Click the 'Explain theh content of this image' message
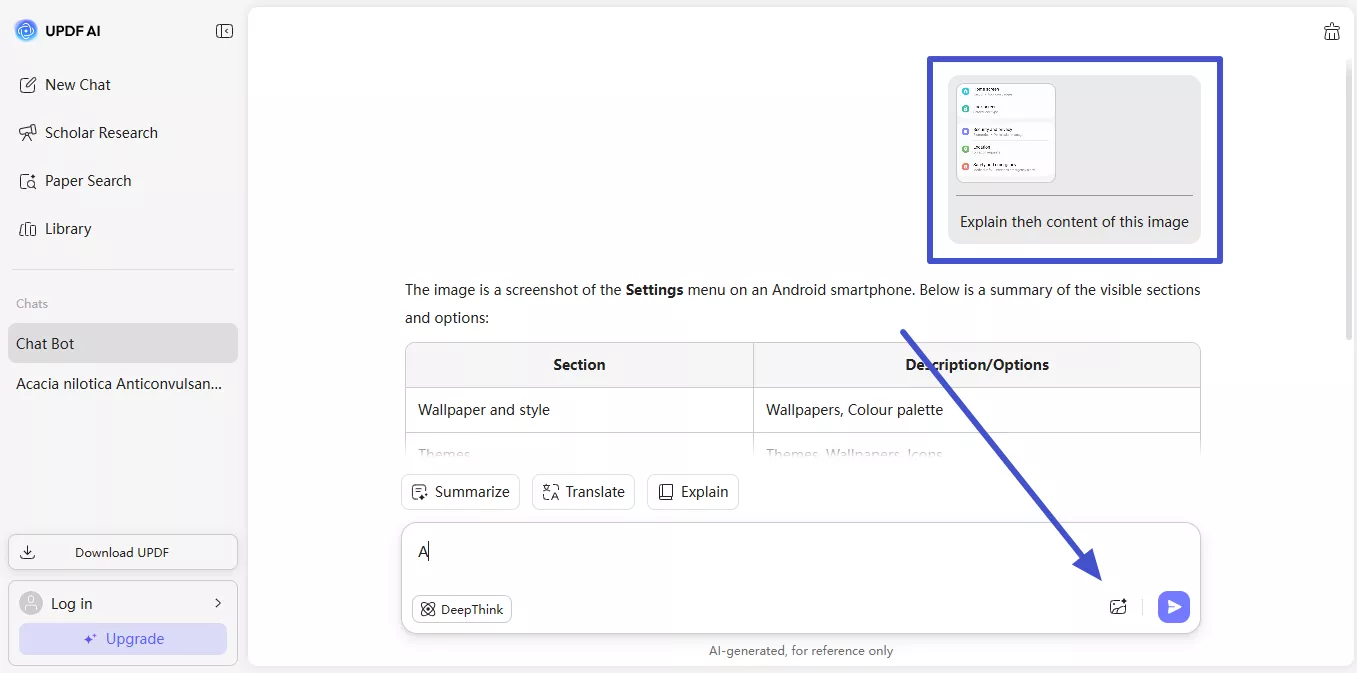Screen dimensions: 1357x673 pyautogui.click(x=1074, y=222)
